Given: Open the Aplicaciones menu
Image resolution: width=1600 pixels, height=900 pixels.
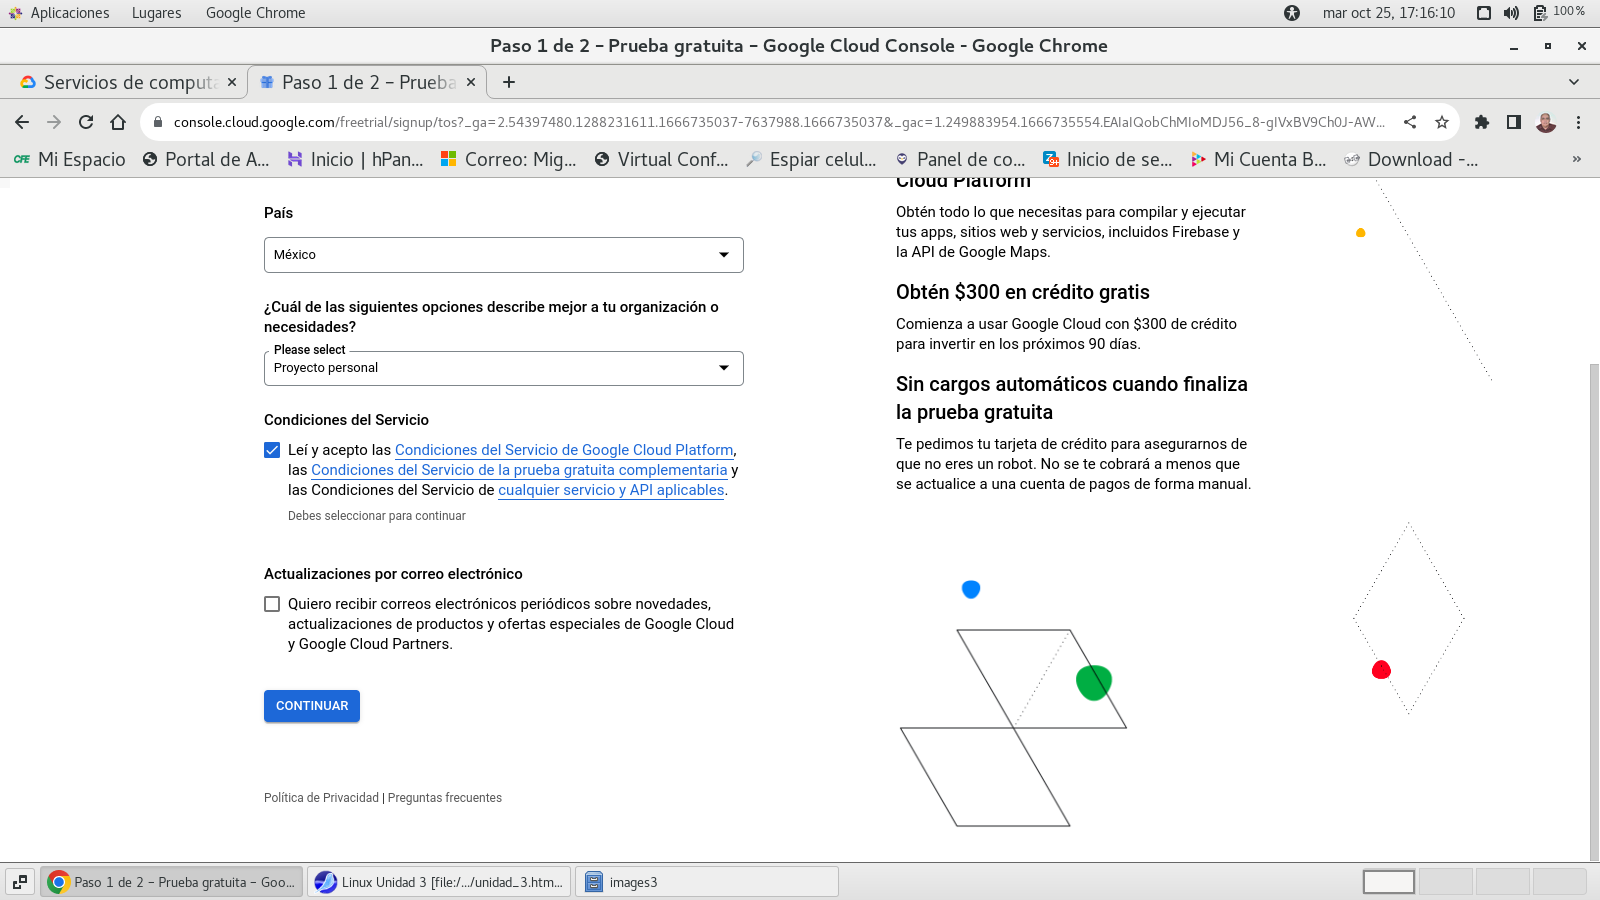Looking at the screenshot, I should point(69,13).
